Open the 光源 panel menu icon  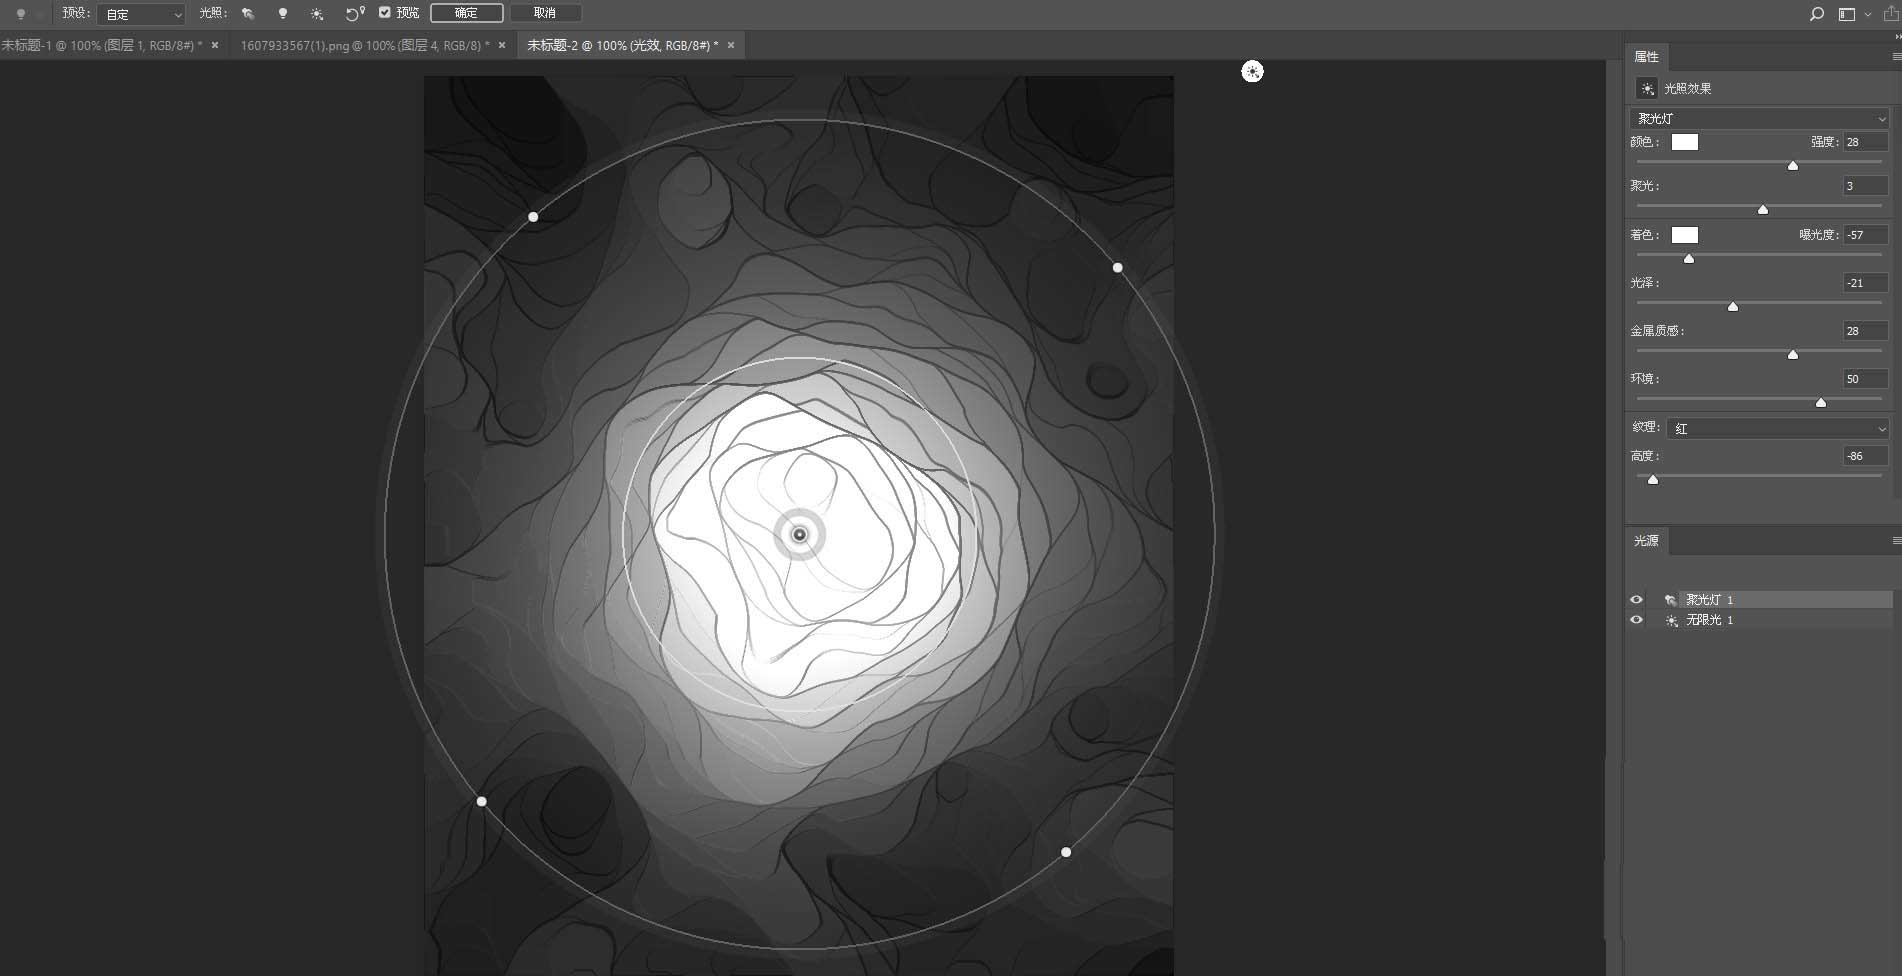pos(1896,541)
